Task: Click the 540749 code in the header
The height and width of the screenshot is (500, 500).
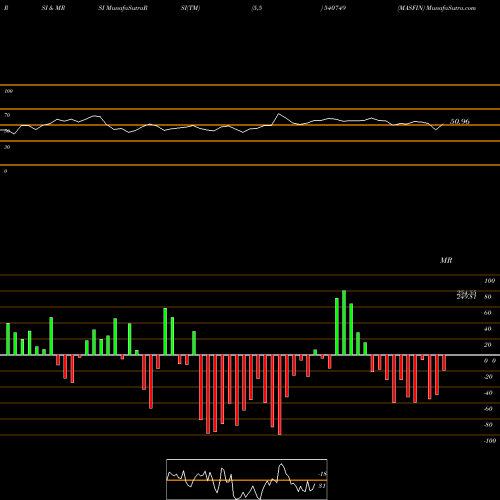Action: [334, 8]
